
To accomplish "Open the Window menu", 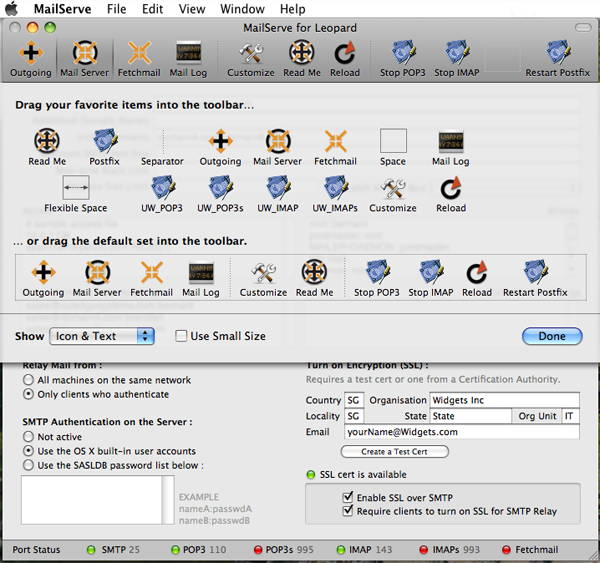I will tap(242, 9).
